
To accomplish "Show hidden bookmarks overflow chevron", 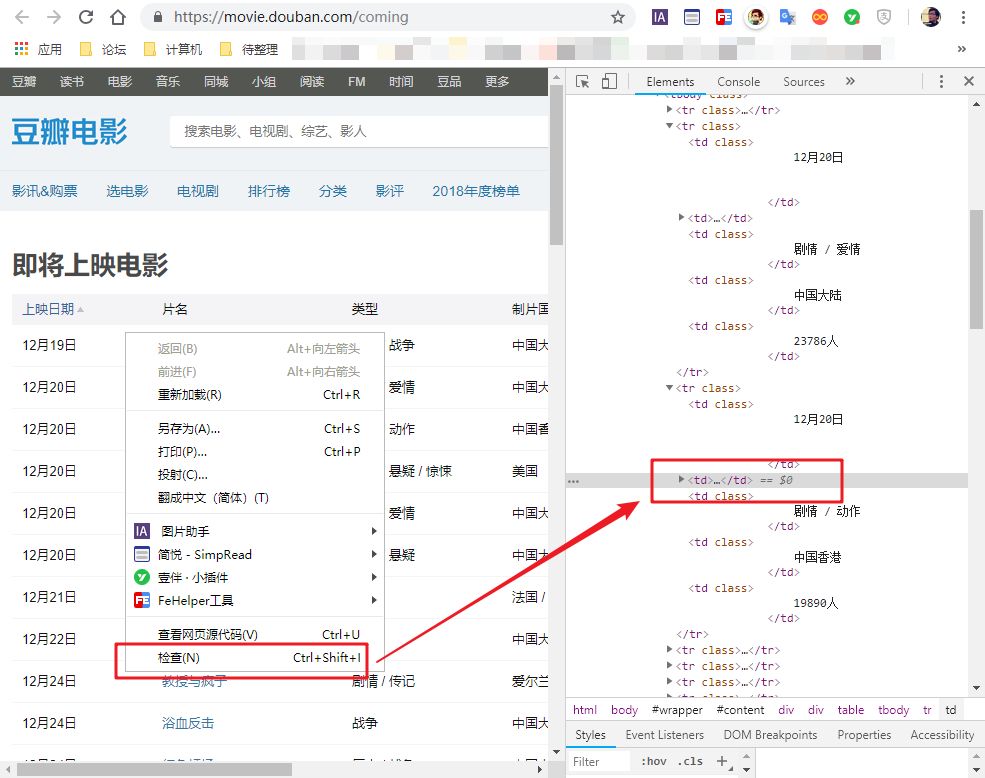I will pos(962,49).
